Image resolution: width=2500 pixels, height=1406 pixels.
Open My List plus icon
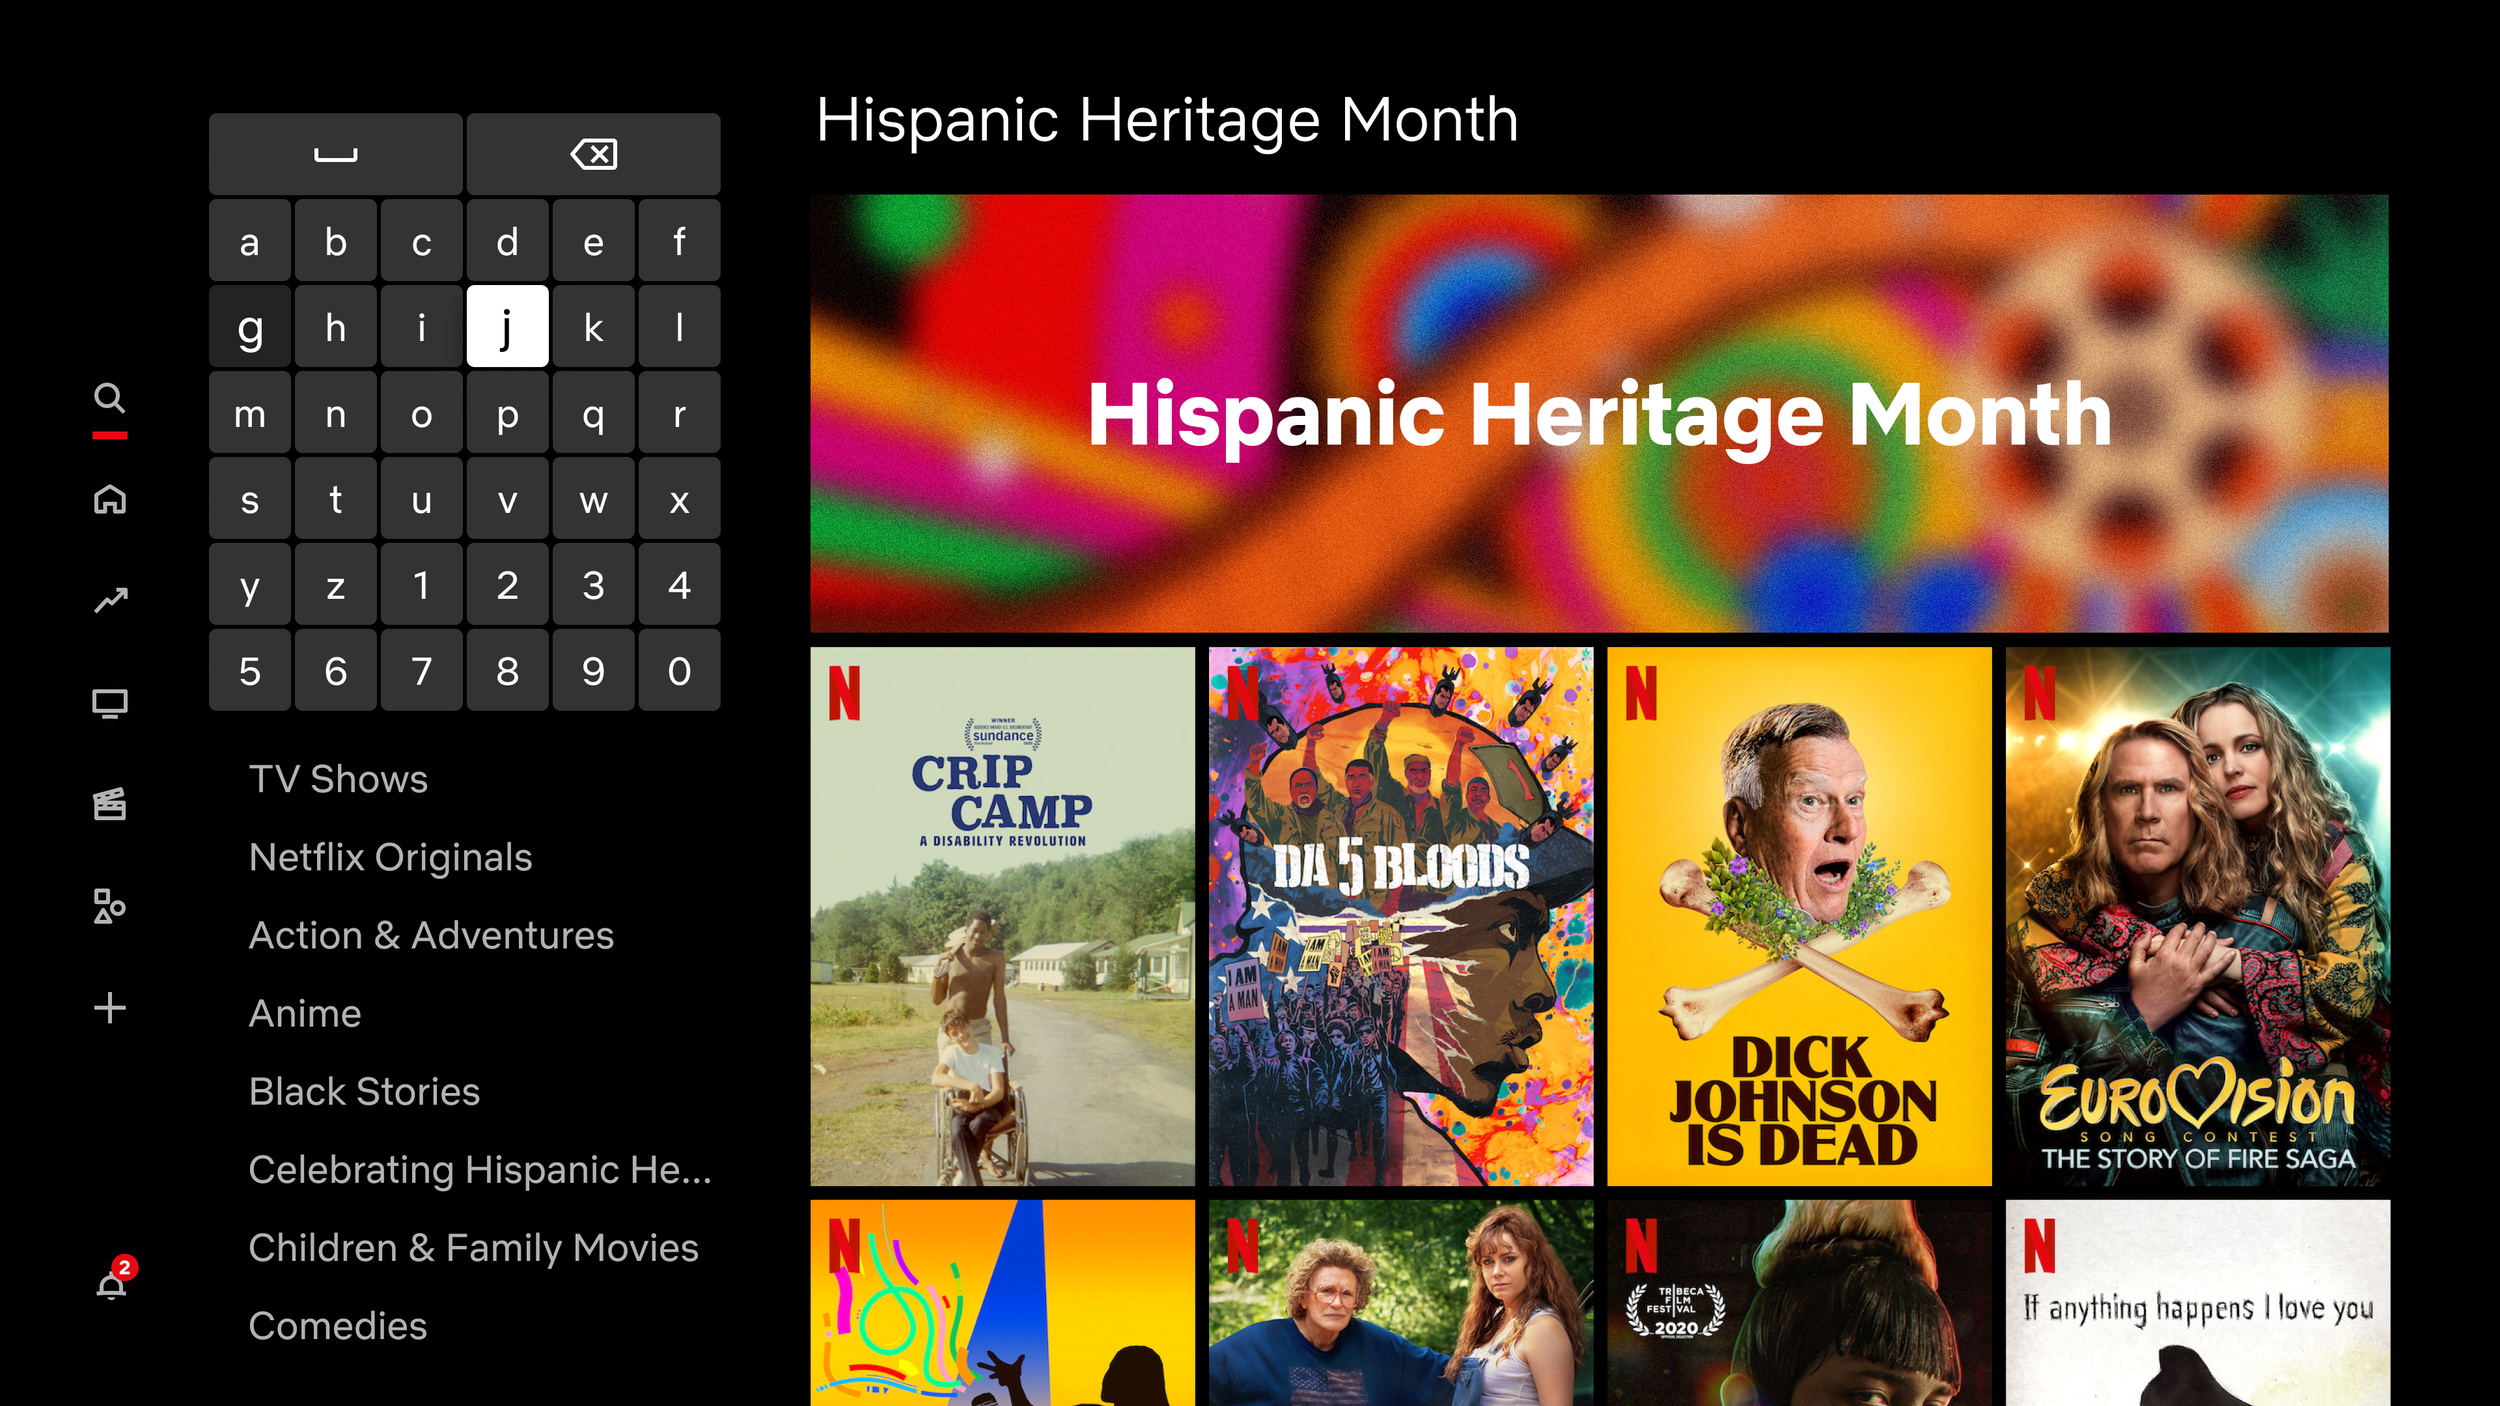(110, 1008)
